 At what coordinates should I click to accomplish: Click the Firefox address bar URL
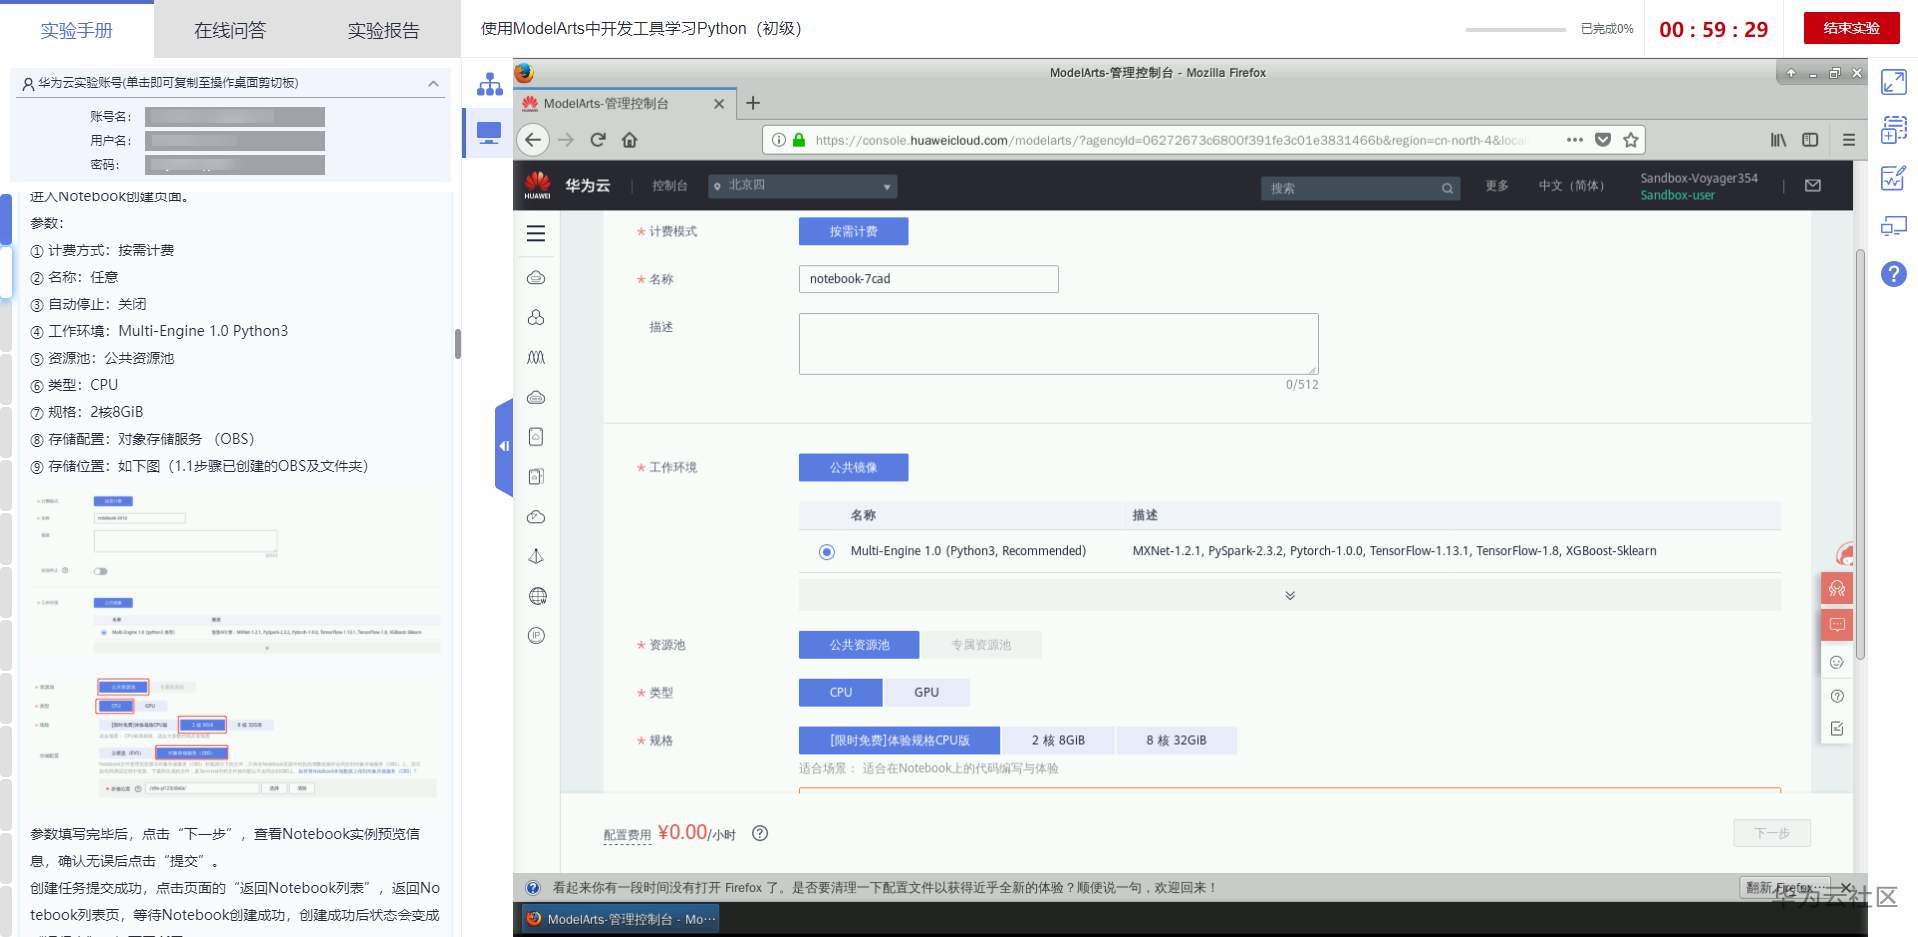1171,140
